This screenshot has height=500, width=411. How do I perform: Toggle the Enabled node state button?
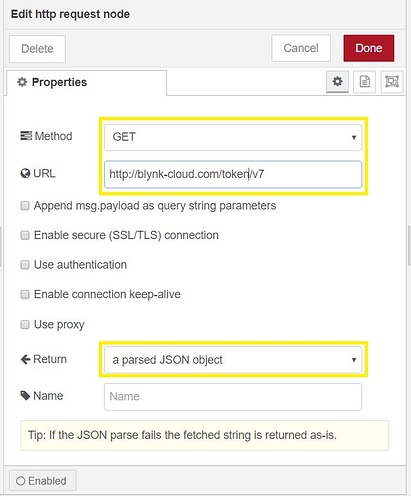(43, 481)
